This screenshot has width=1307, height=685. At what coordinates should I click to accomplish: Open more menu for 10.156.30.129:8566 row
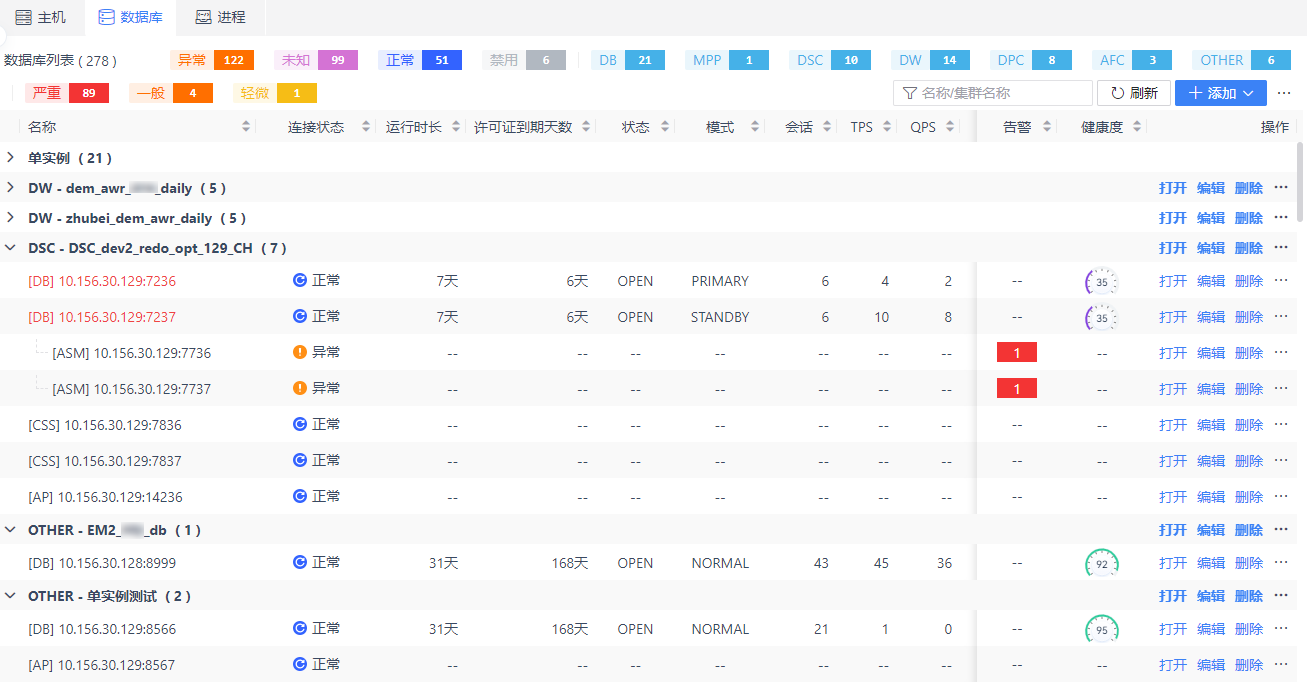(1281, 629)
